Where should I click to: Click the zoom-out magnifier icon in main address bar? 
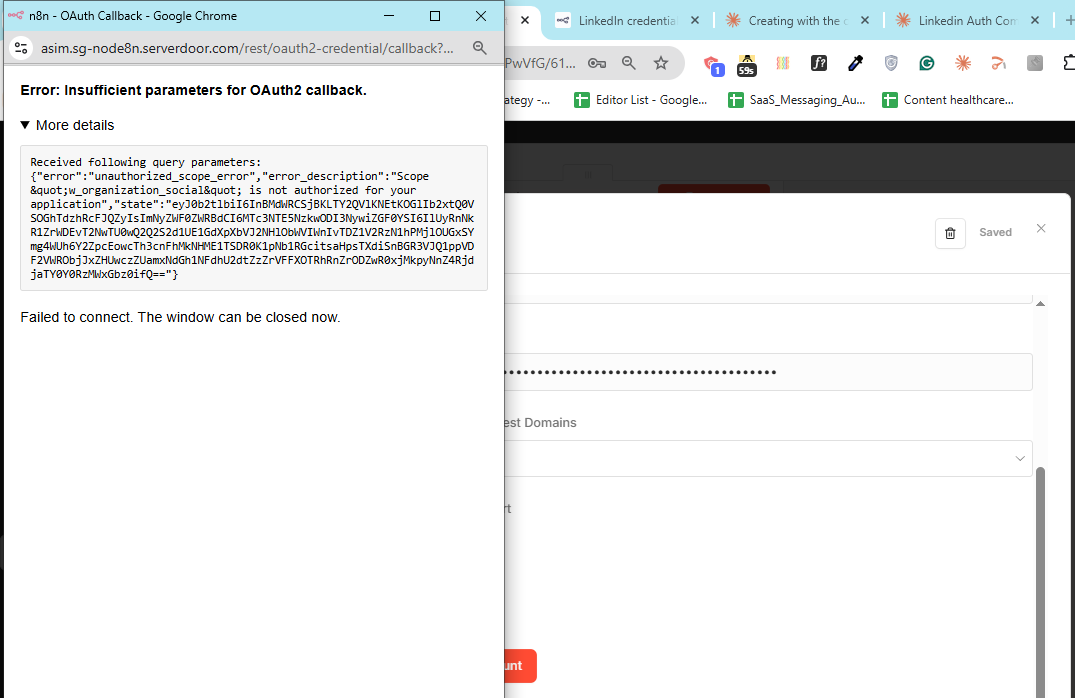[629, 63]
